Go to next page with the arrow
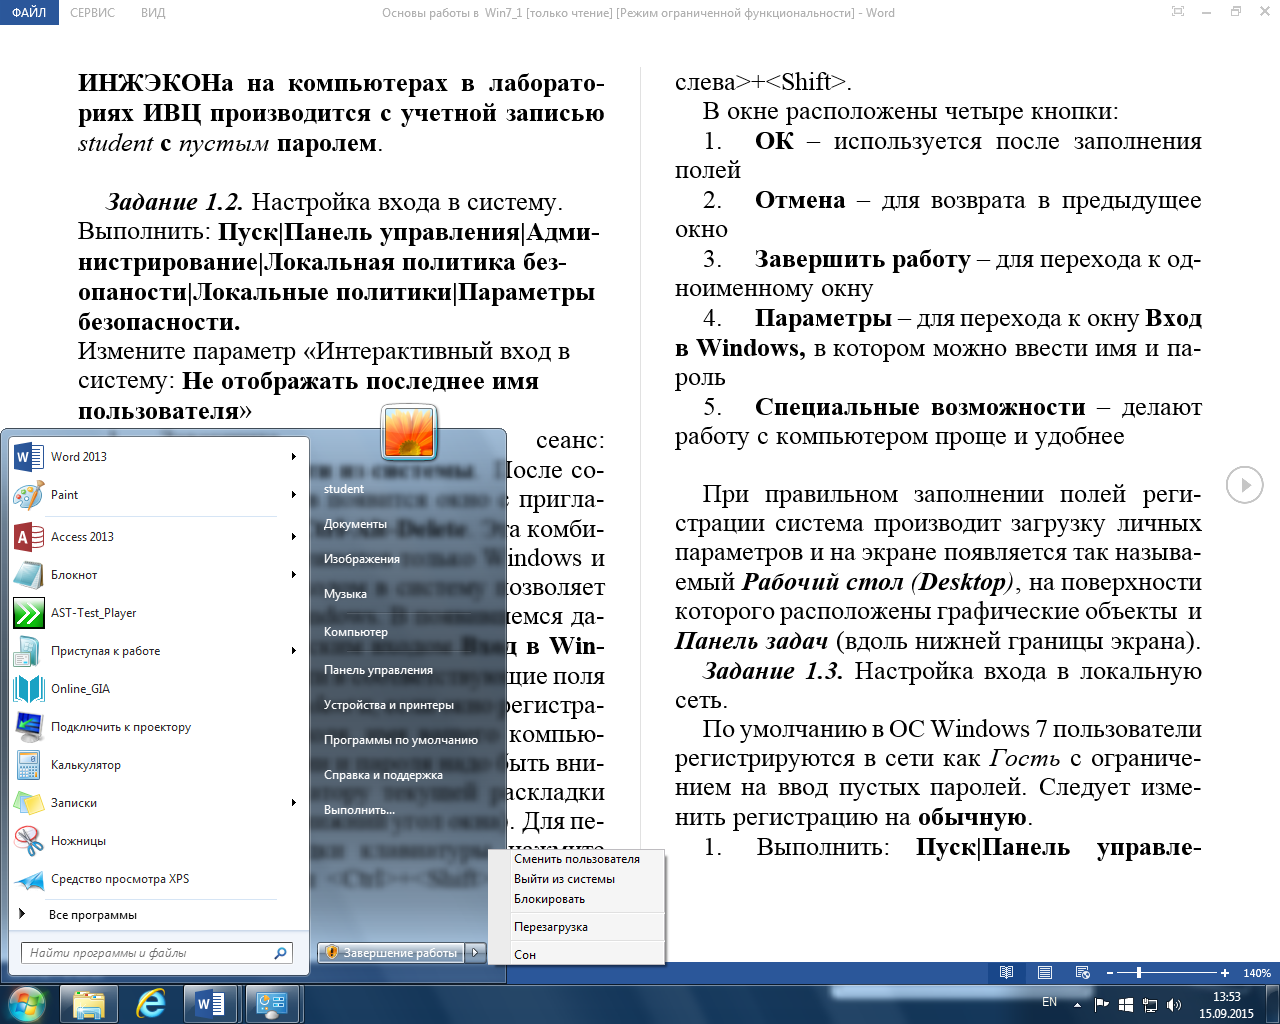The width and height of the screenshot is (1280, 1024). click(x=1245, y=485)
